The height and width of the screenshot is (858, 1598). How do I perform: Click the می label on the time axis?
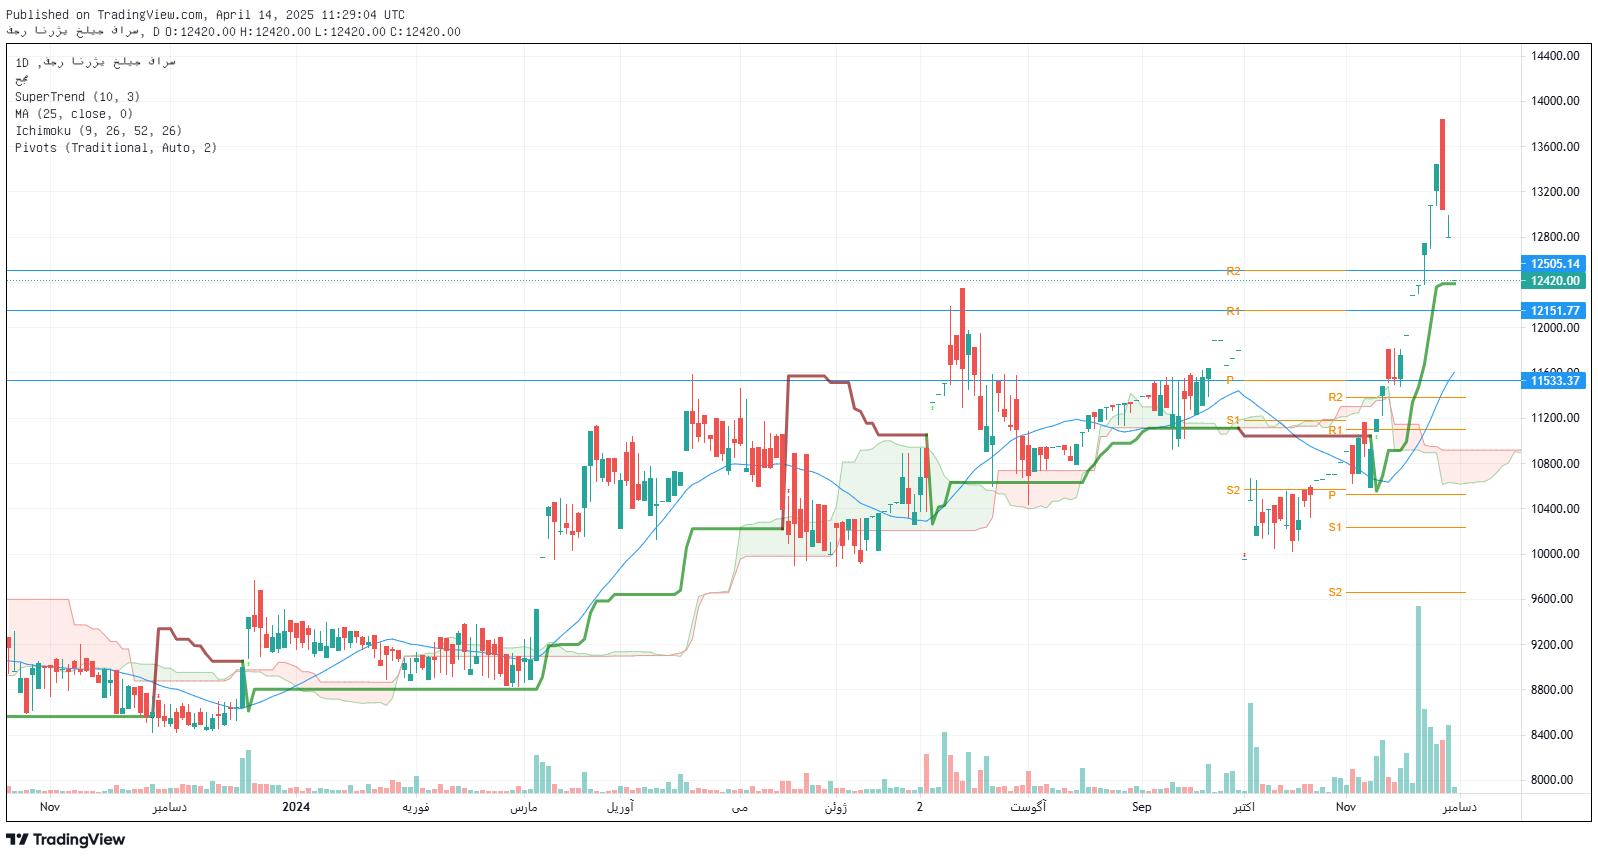[740, 807]
